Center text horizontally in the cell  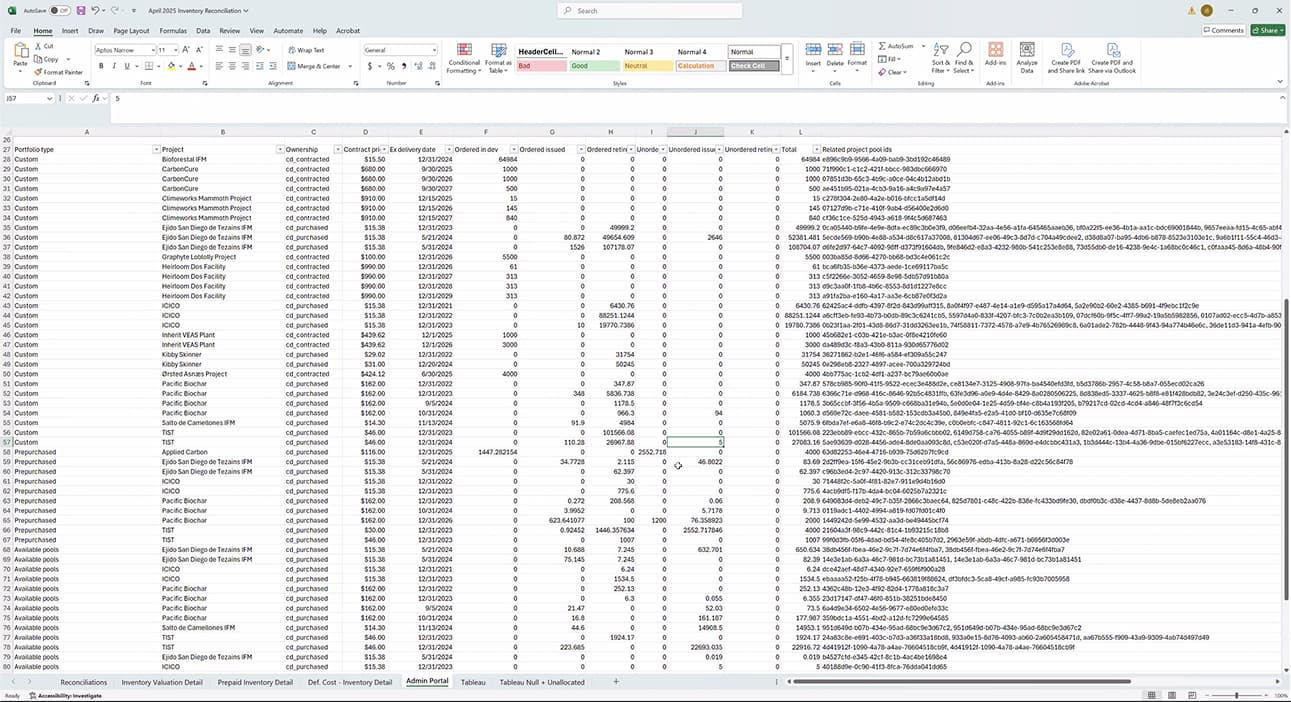(x=233, y=66)
